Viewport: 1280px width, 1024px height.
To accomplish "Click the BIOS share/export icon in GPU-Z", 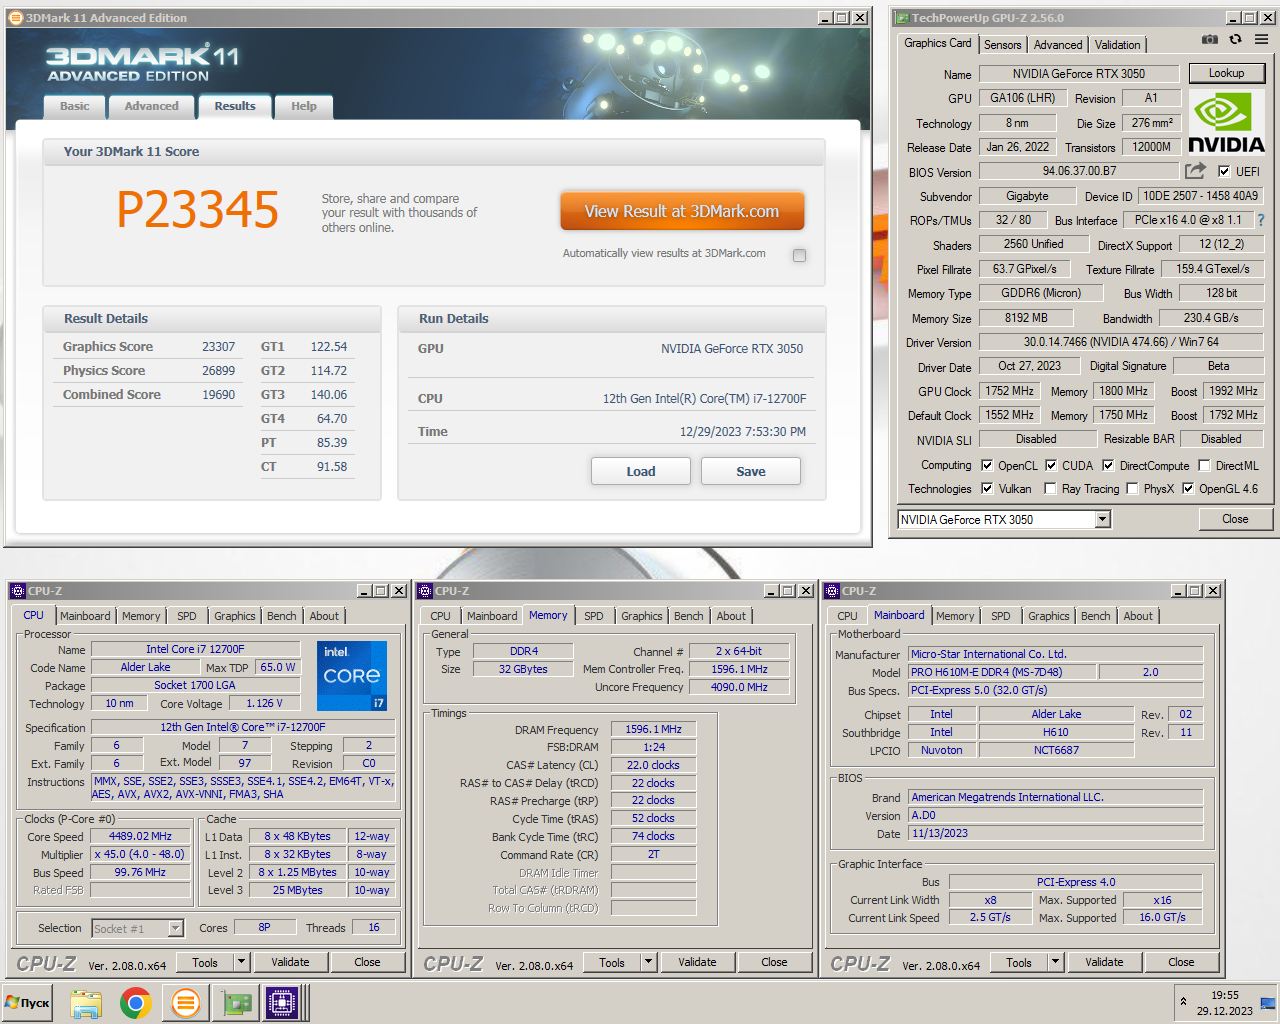I will point(1195,171).
